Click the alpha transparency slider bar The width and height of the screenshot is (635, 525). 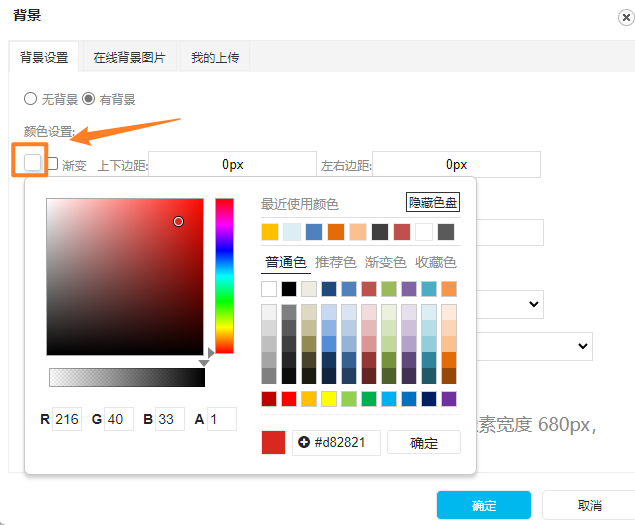coord(126,377)
